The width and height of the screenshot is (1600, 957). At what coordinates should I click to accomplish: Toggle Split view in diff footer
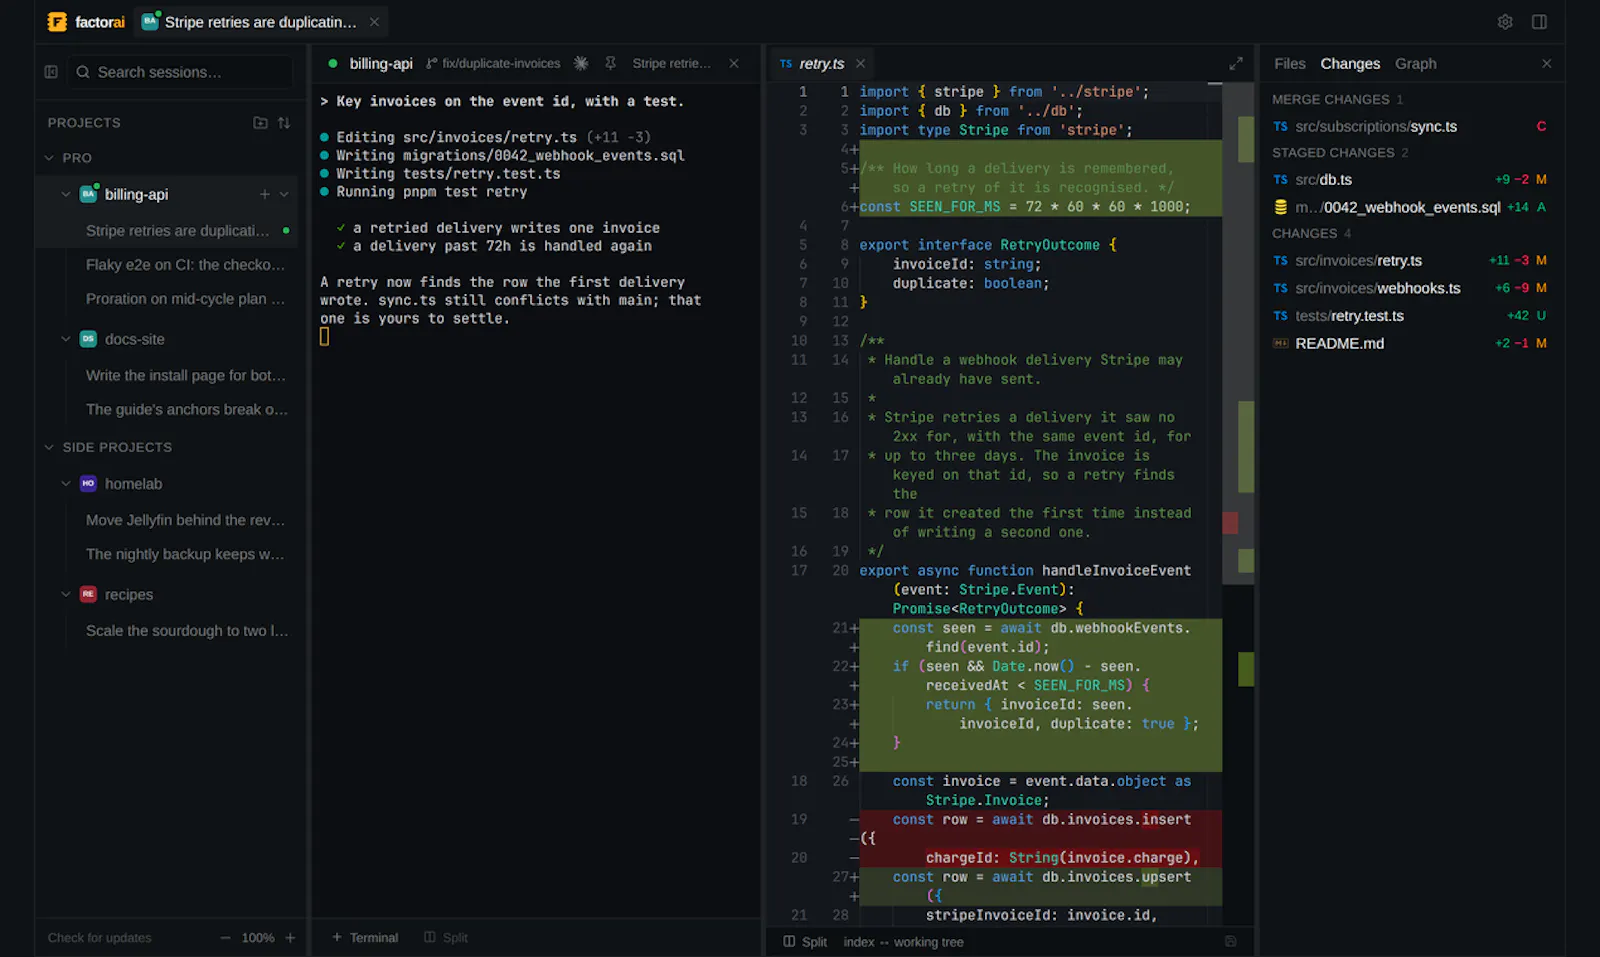tap(805, 942)
